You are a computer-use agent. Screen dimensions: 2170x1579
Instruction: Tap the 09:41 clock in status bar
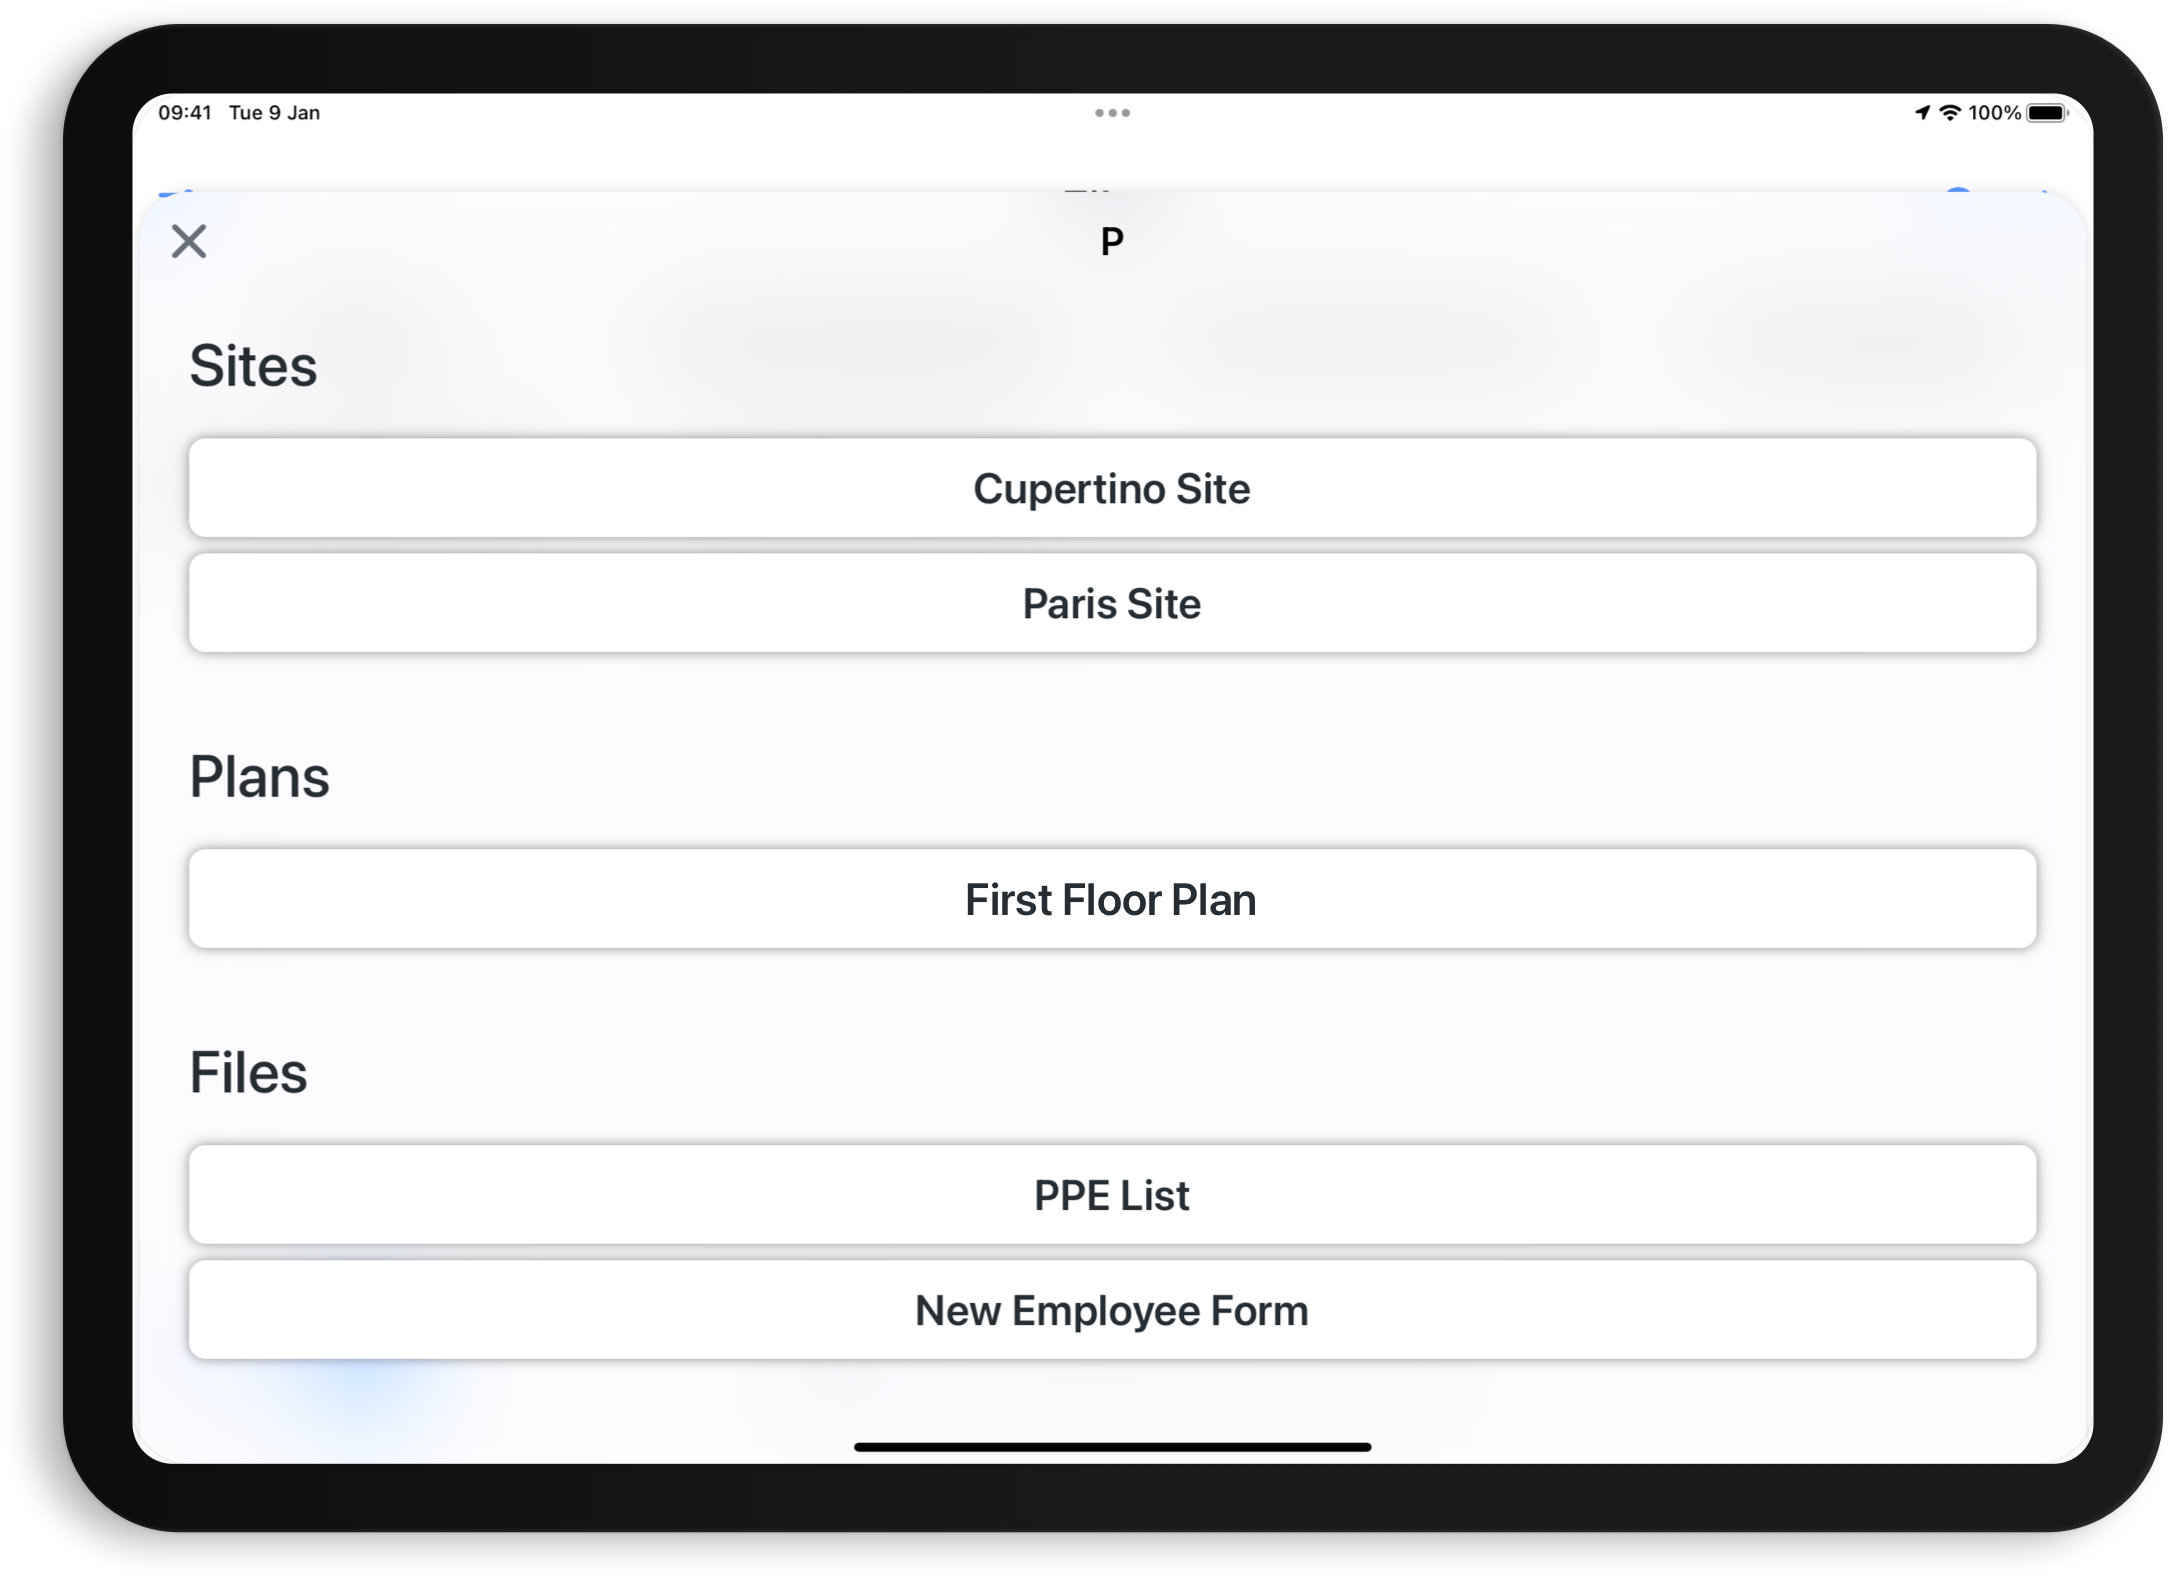[x=185, y=113]
